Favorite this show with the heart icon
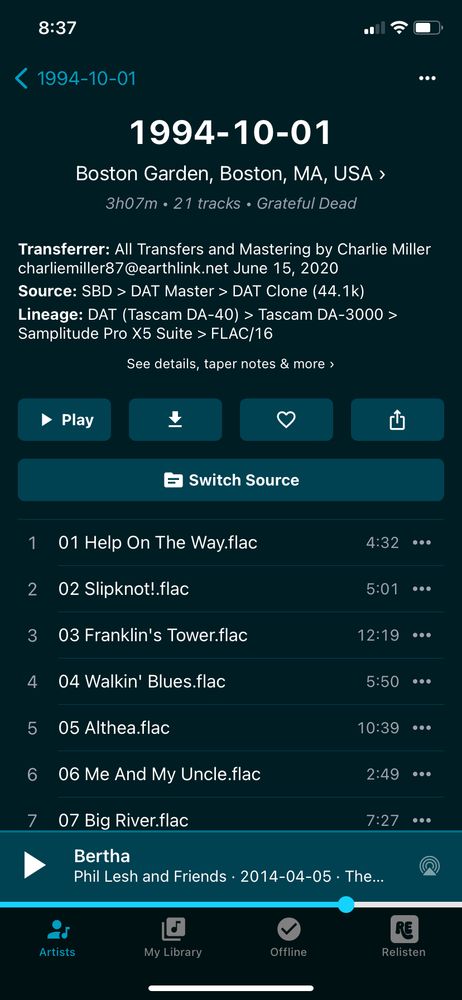The height and width of the screenshot is (1000, 462). (286, 420)
